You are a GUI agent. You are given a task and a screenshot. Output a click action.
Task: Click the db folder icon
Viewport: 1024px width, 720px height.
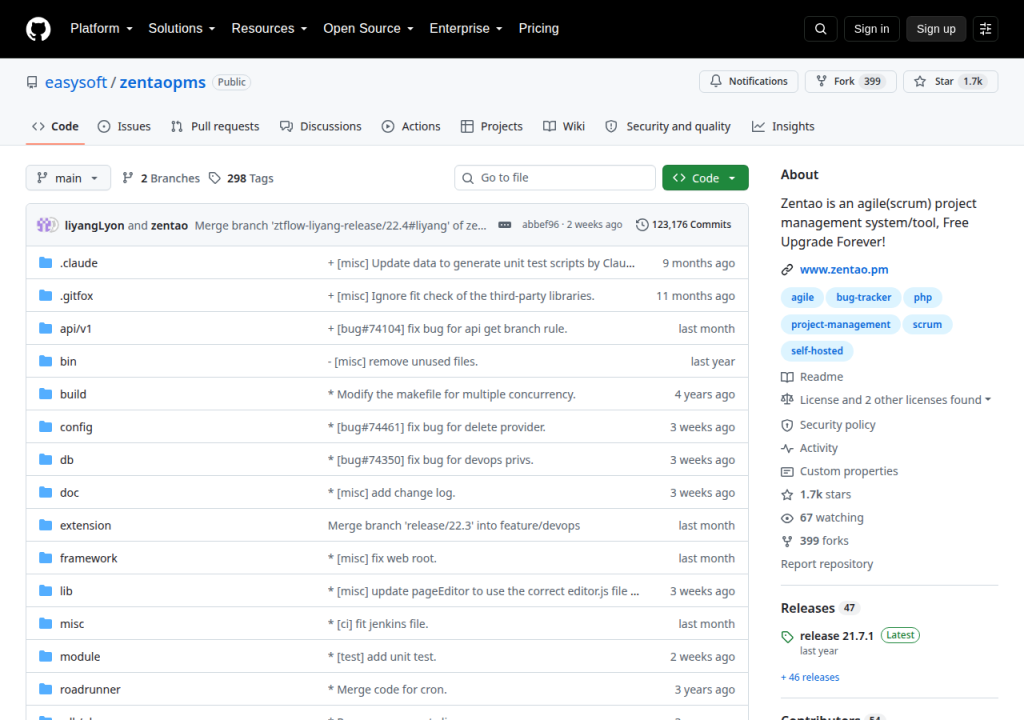pyautogui.click(x=45, y=459)
